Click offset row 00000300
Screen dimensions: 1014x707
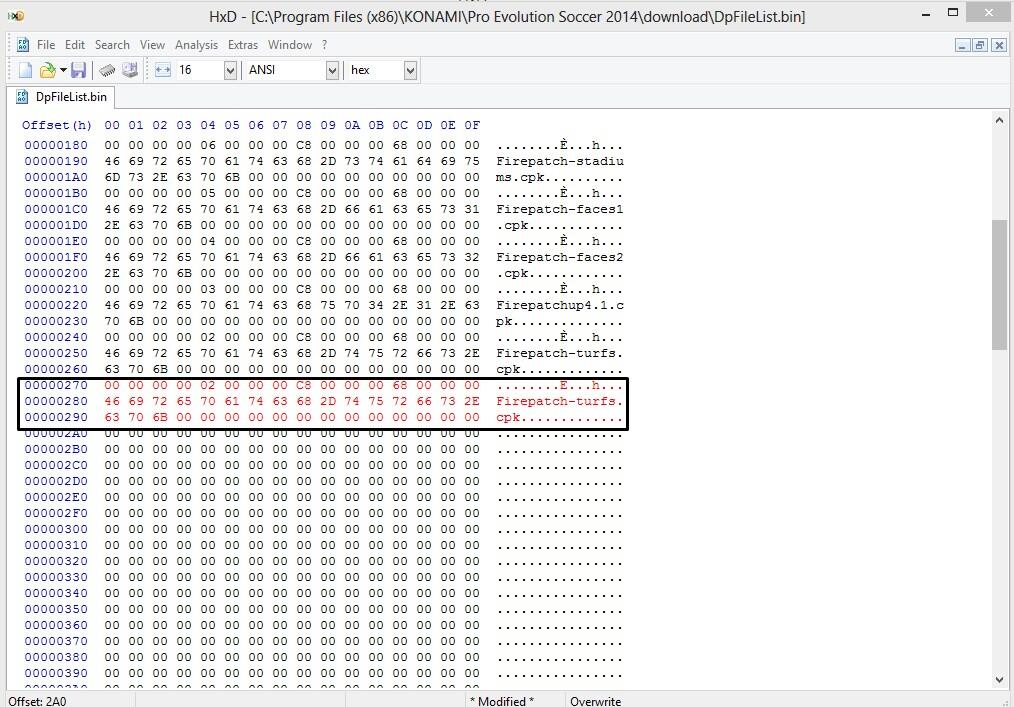56,529
